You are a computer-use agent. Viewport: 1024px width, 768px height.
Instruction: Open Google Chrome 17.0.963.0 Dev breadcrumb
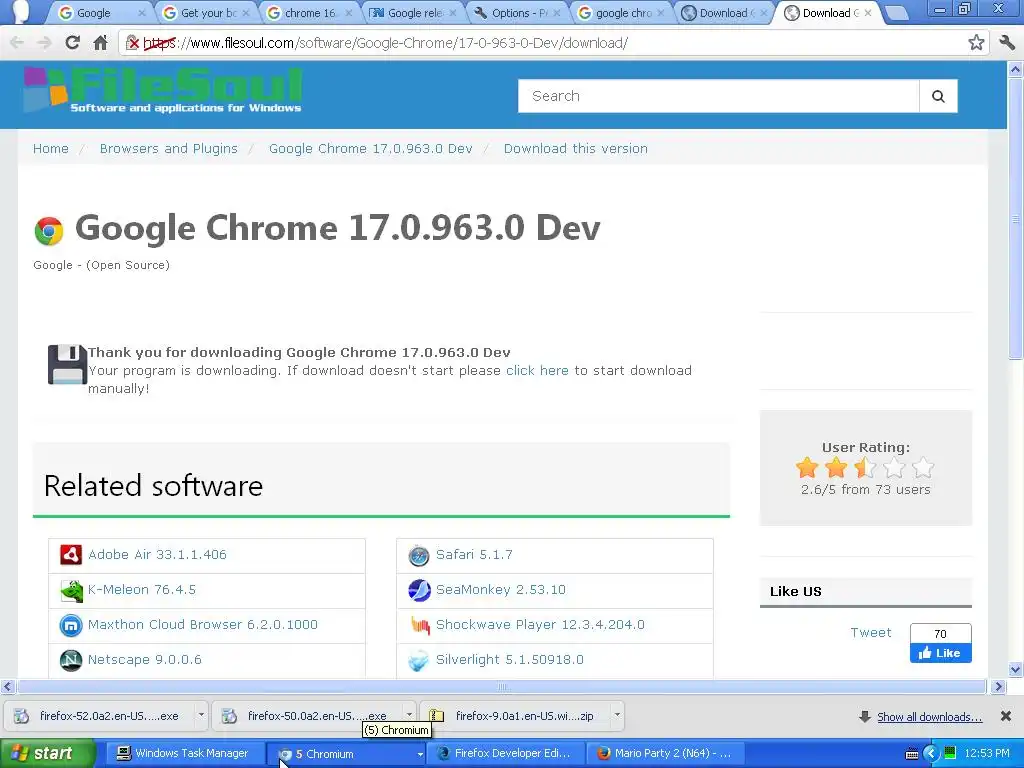[x=370, y=148]
